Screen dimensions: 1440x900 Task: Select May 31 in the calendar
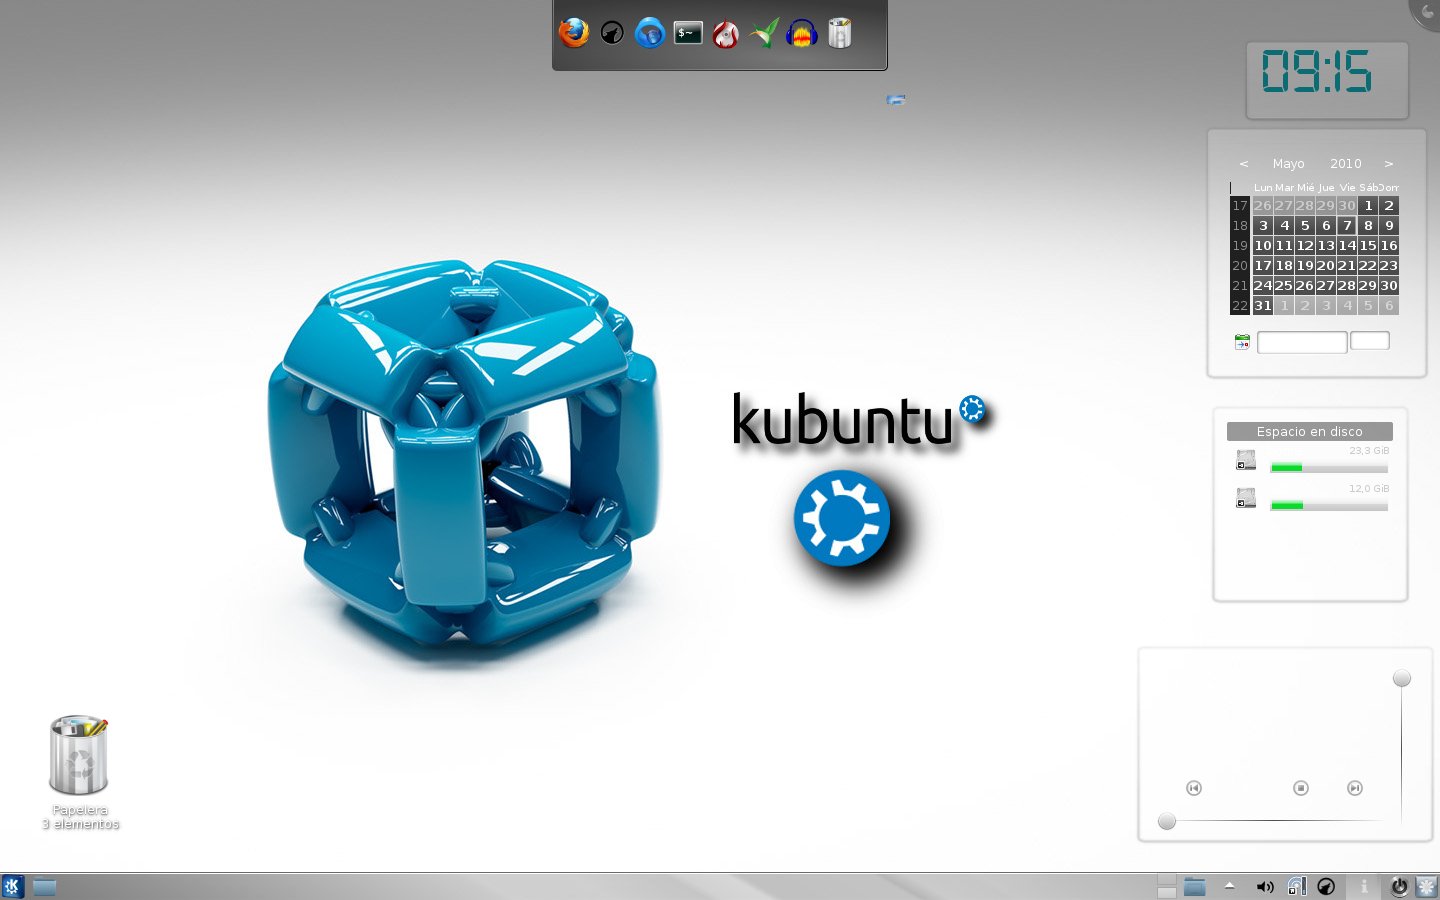pyautogui.click(x=1263, y=305)
